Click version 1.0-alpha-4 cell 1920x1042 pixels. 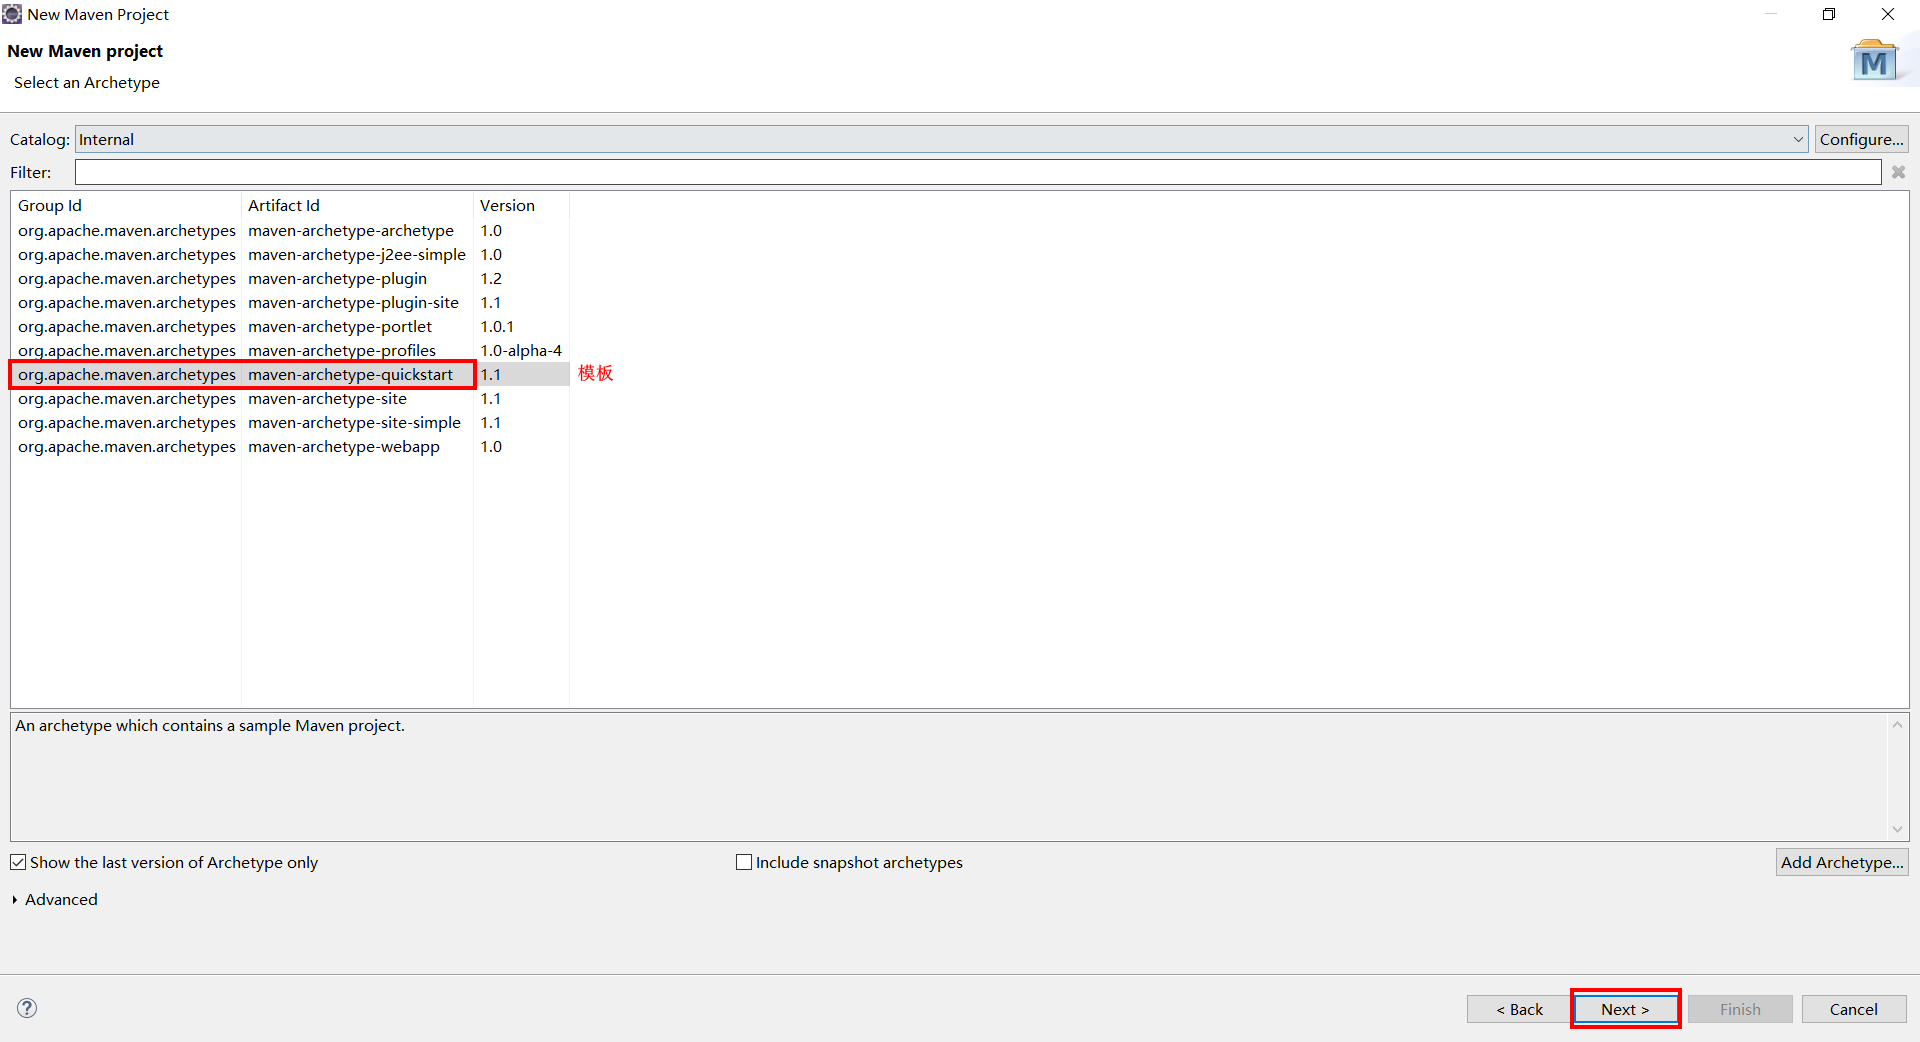[x=521, y=350]
